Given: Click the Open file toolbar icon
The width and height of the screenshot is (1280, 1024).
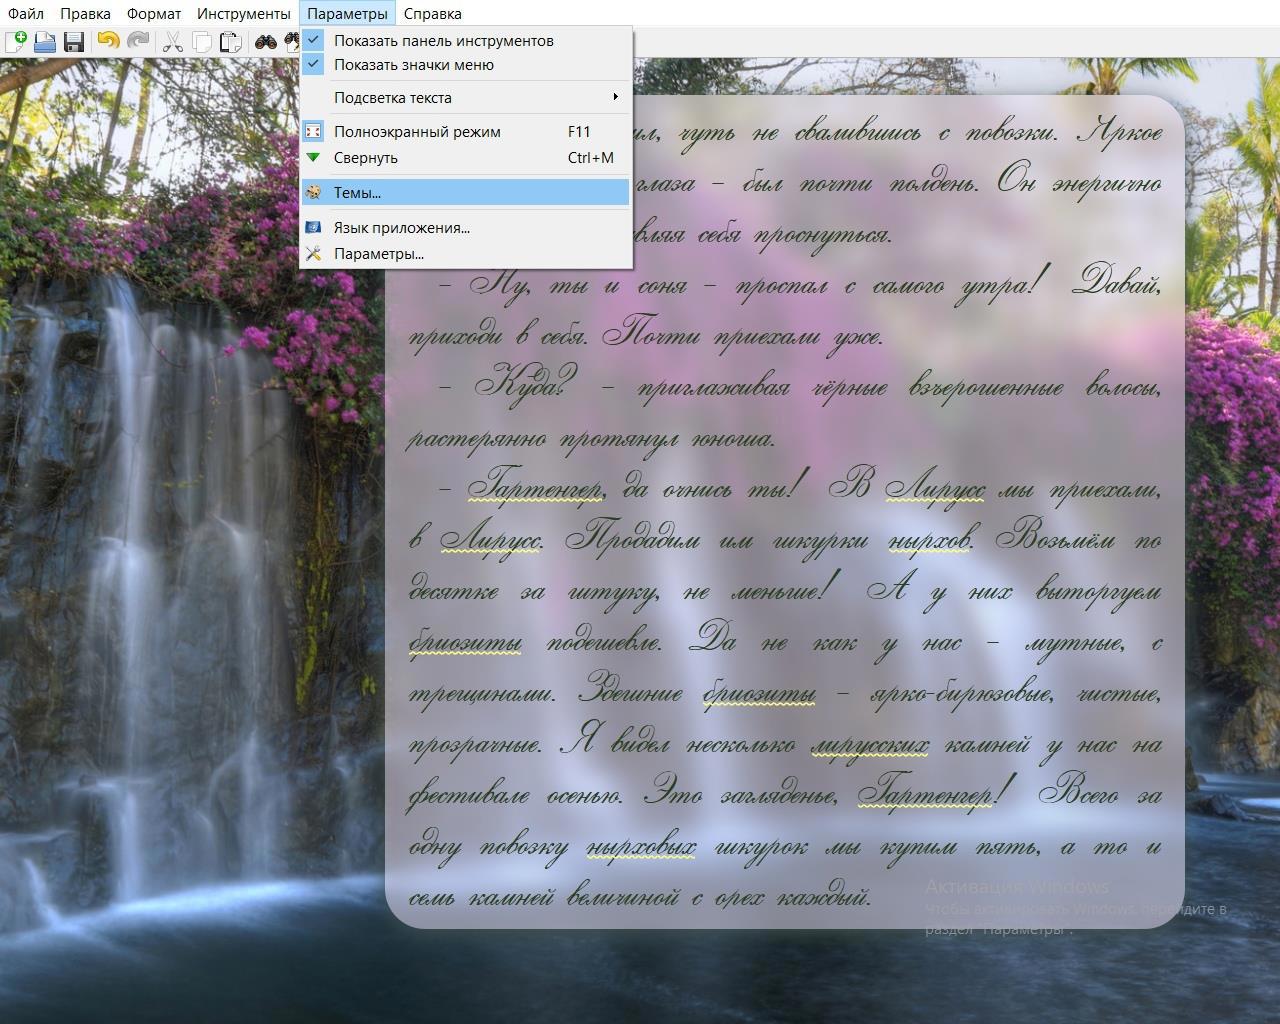Looking at the screenshot, I should pos(45,42).
